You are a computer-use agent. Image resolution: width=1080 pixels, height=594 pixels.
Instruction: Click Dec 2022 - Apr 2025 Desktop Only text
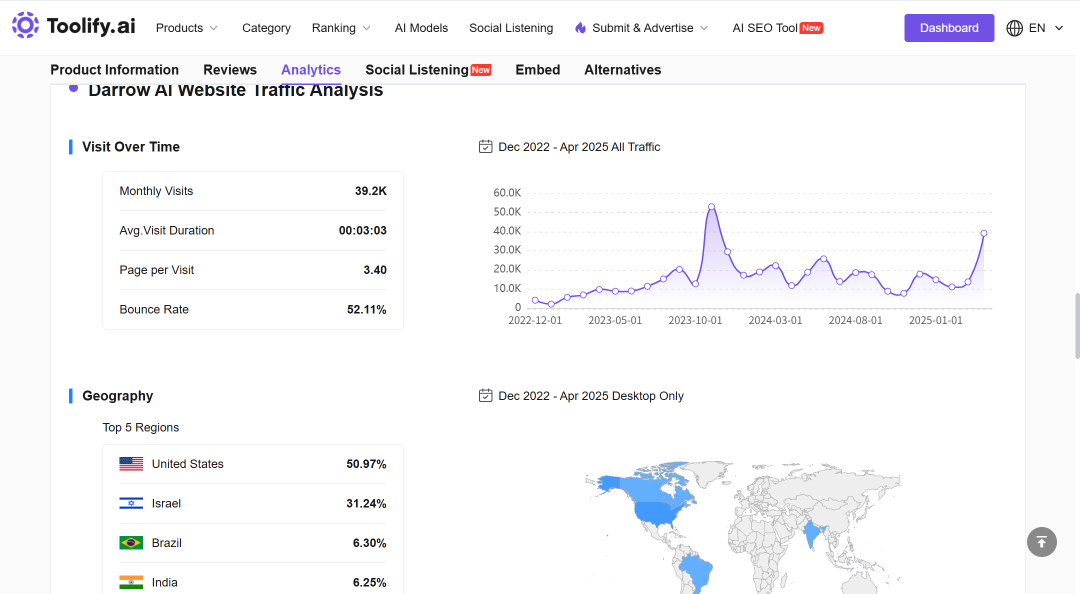point(591,396)
